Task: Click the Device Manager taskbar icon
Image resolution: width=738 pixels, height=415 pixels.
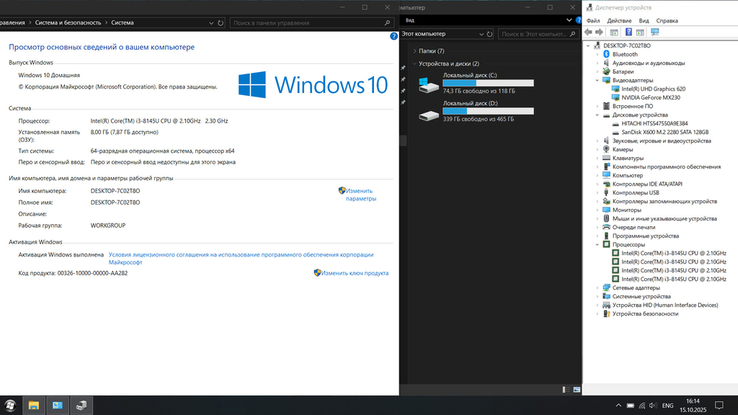Action: click(x=81, y=405)
